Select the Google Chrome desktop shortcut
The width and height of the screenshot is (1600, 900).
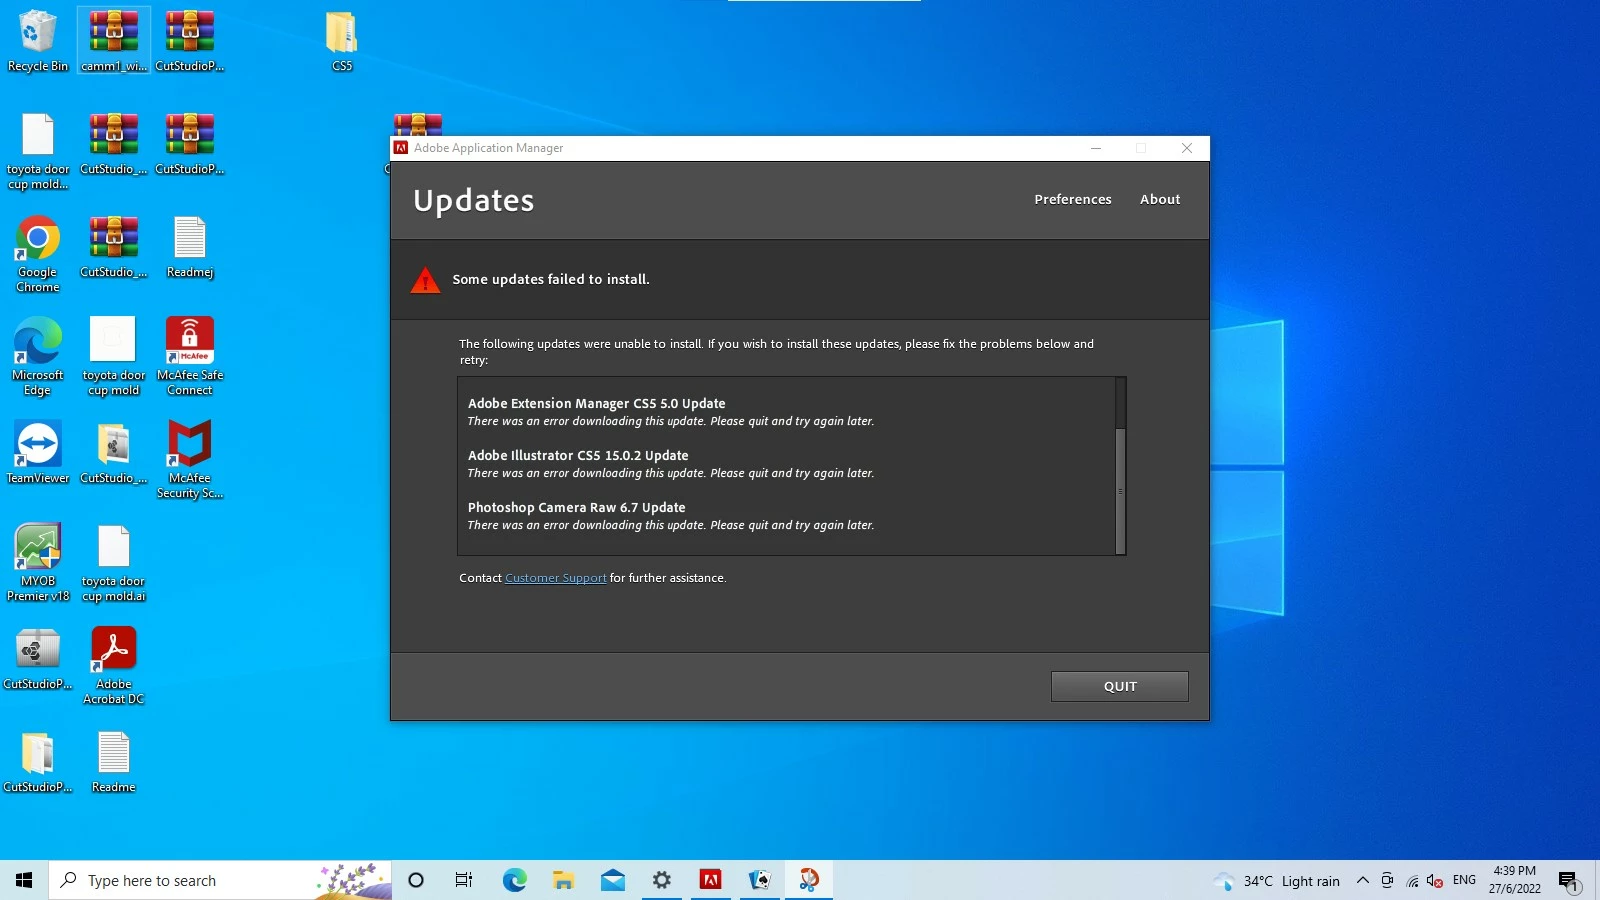pyautogui.click(x=38, y=254)
